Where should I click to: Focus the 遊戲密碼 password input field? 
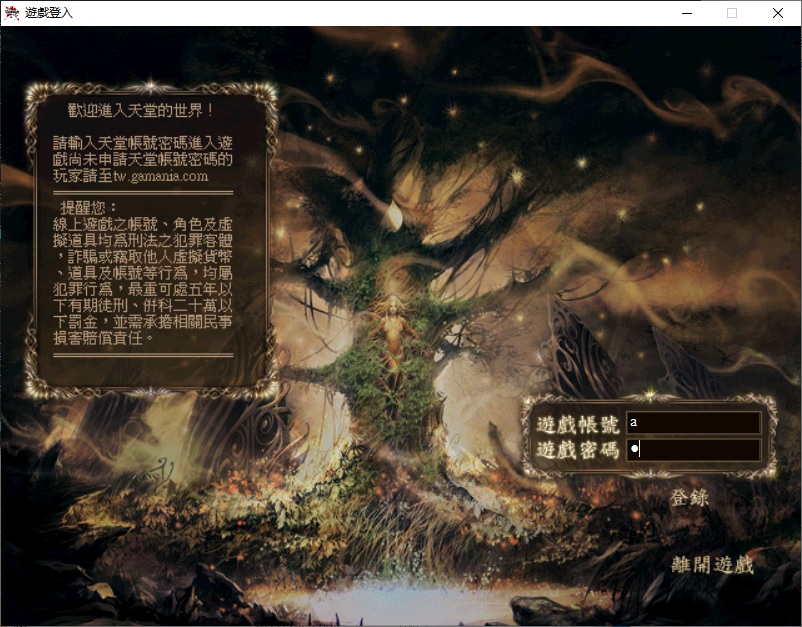pyautogui.click(x=694, y=450)
